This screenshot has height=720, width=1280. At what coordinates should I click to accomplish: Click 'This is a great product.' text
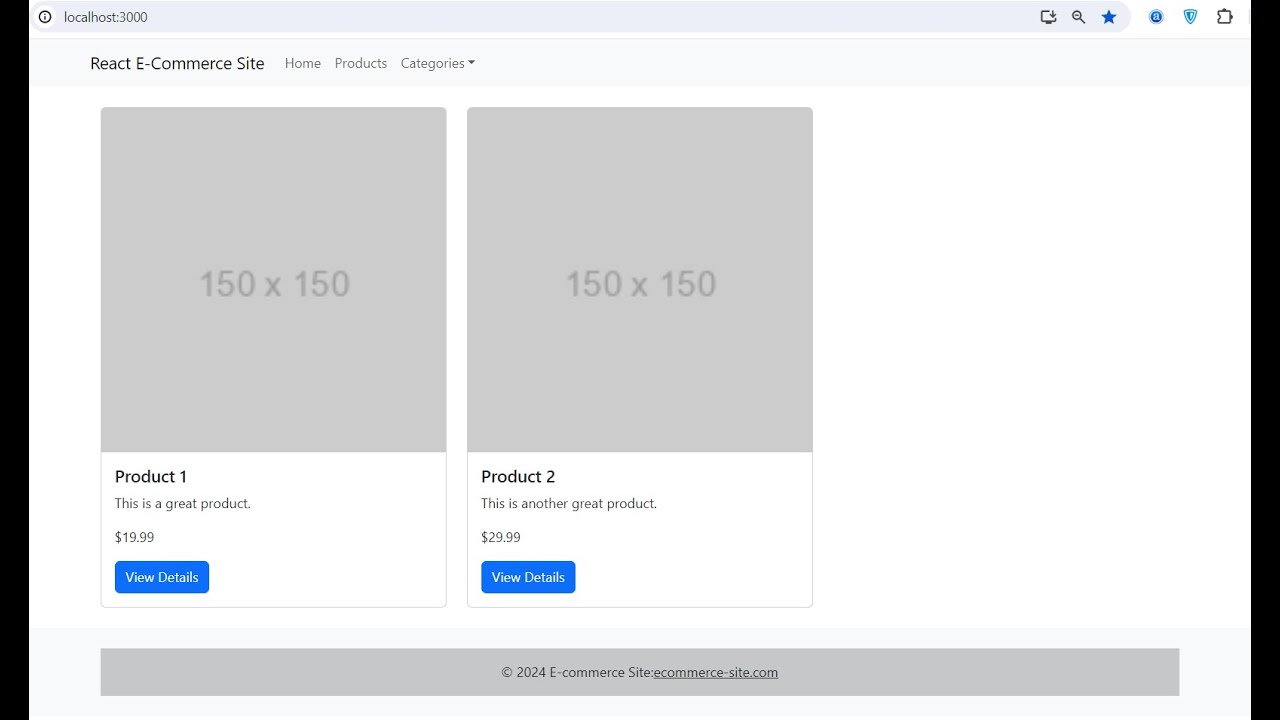click(x=183, y=503)
